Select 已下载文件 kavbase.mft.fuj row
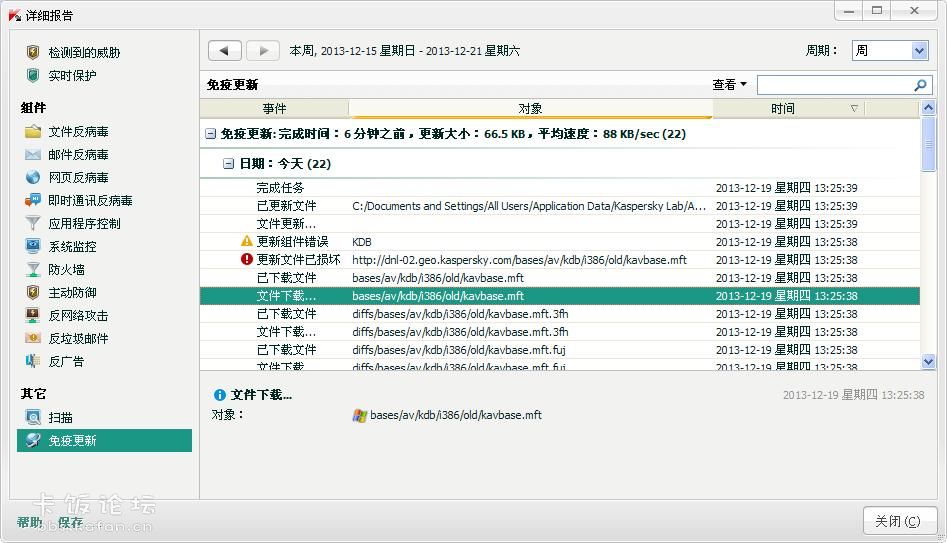Image resolution: width=947 pixels, height=543 pixels. click(x=560, y=350)
